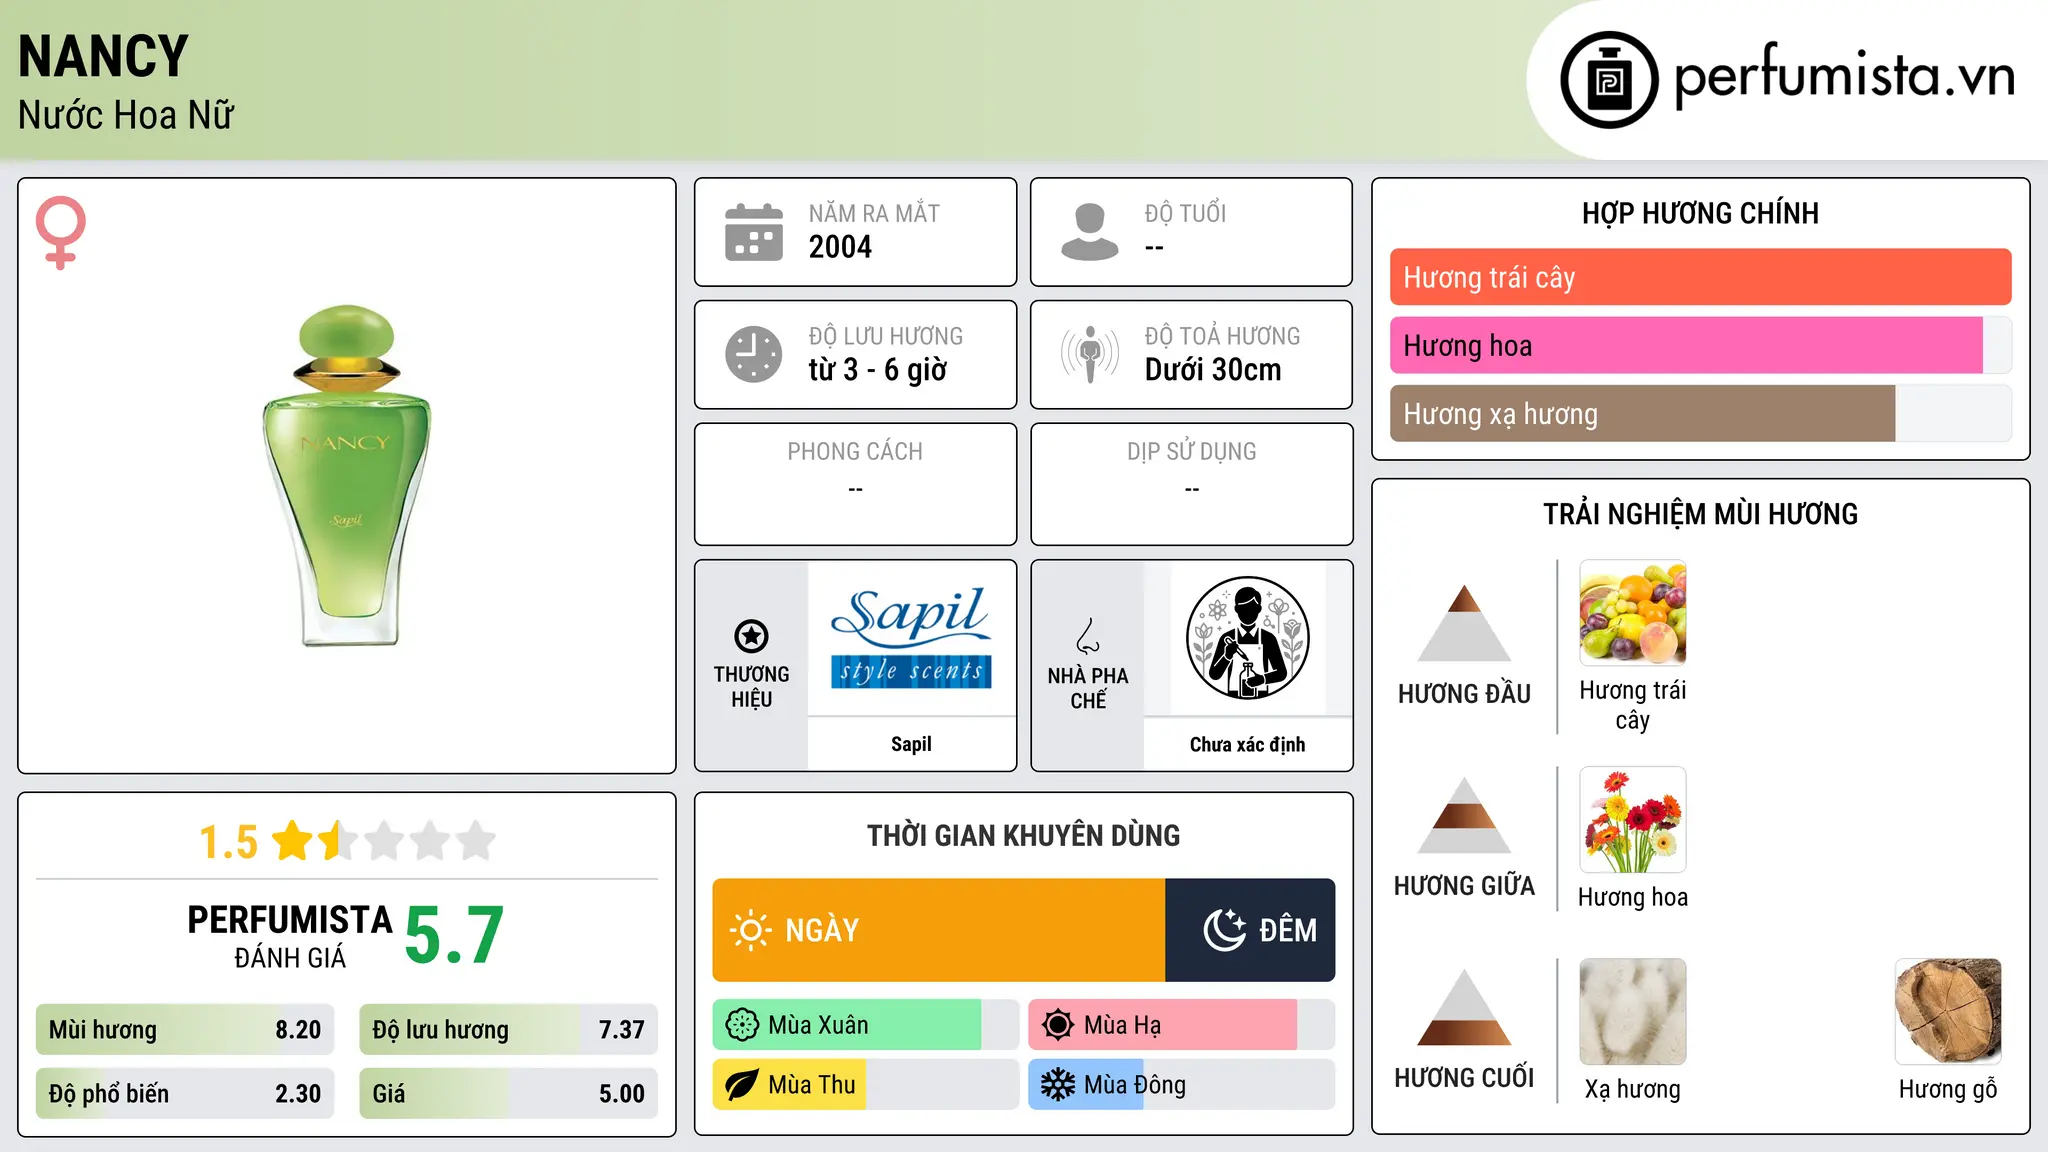Click the NANCY perfume title
The width and height of the screenshot is (2048, 1152).
pos(103,56)
